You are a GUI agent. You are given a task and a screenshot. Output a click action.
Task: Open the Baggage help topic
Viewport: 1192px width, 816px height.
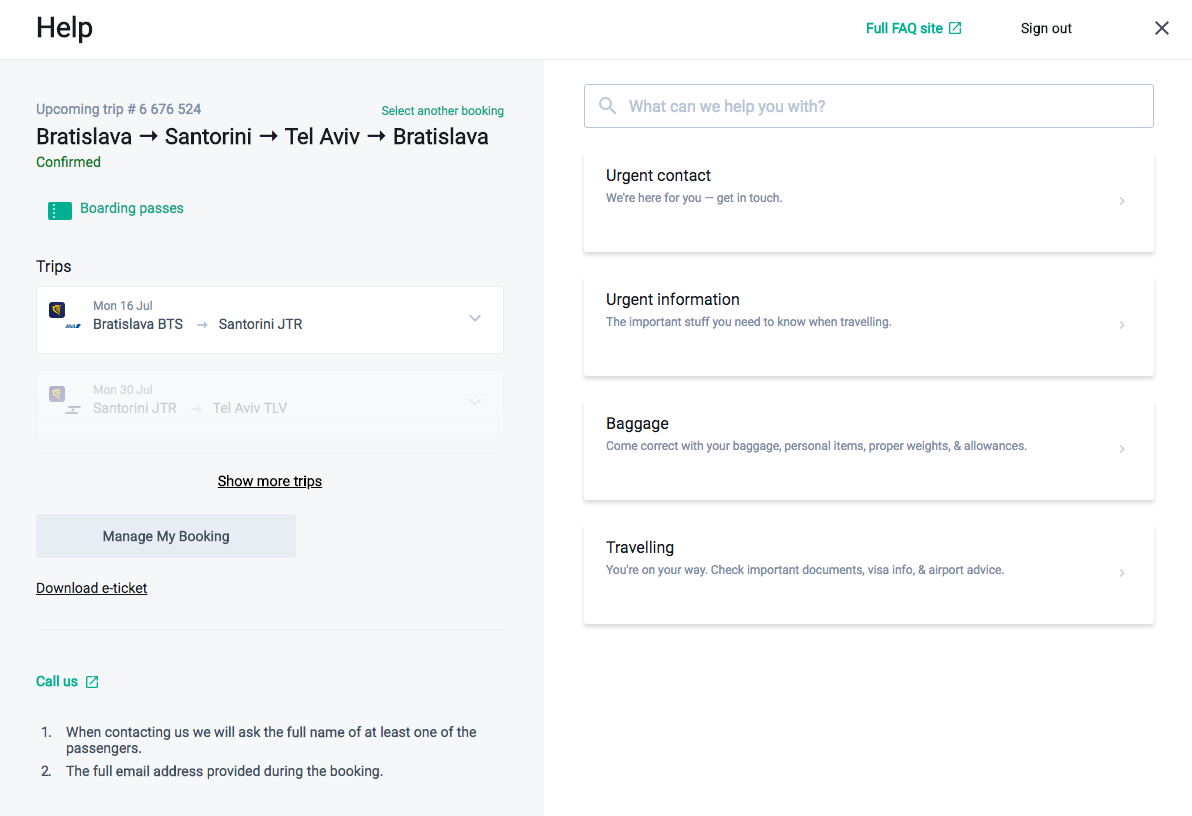[869, 450]
